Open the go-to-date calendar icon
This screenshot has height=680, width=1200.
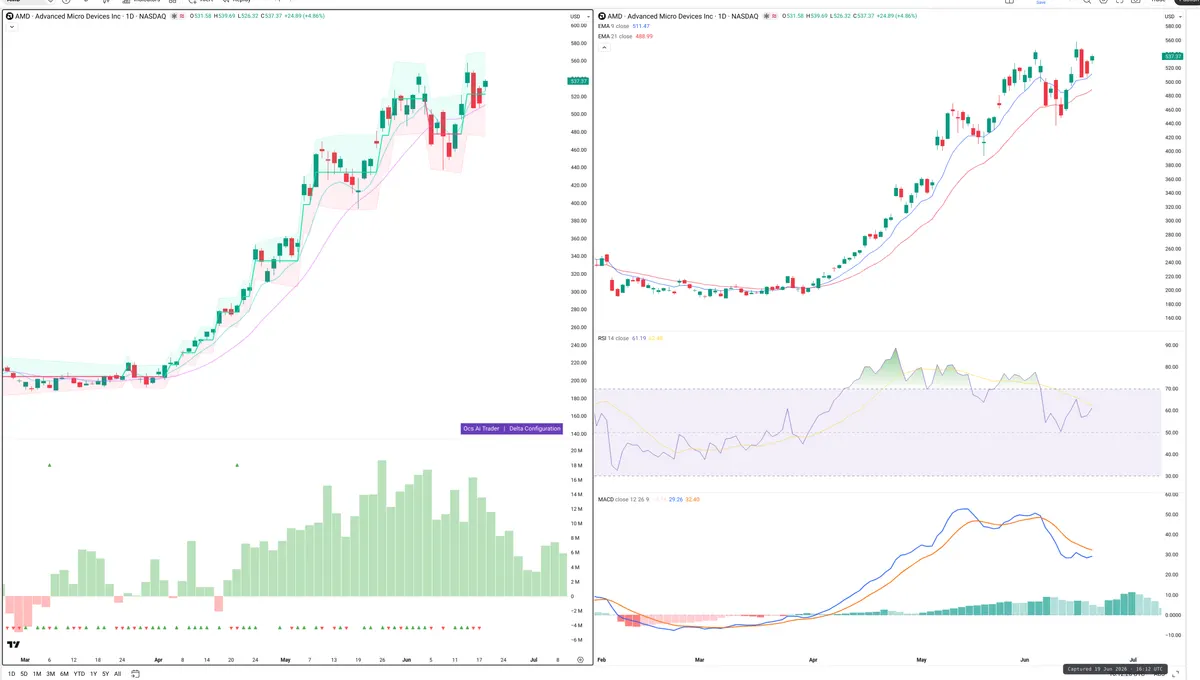133,674
